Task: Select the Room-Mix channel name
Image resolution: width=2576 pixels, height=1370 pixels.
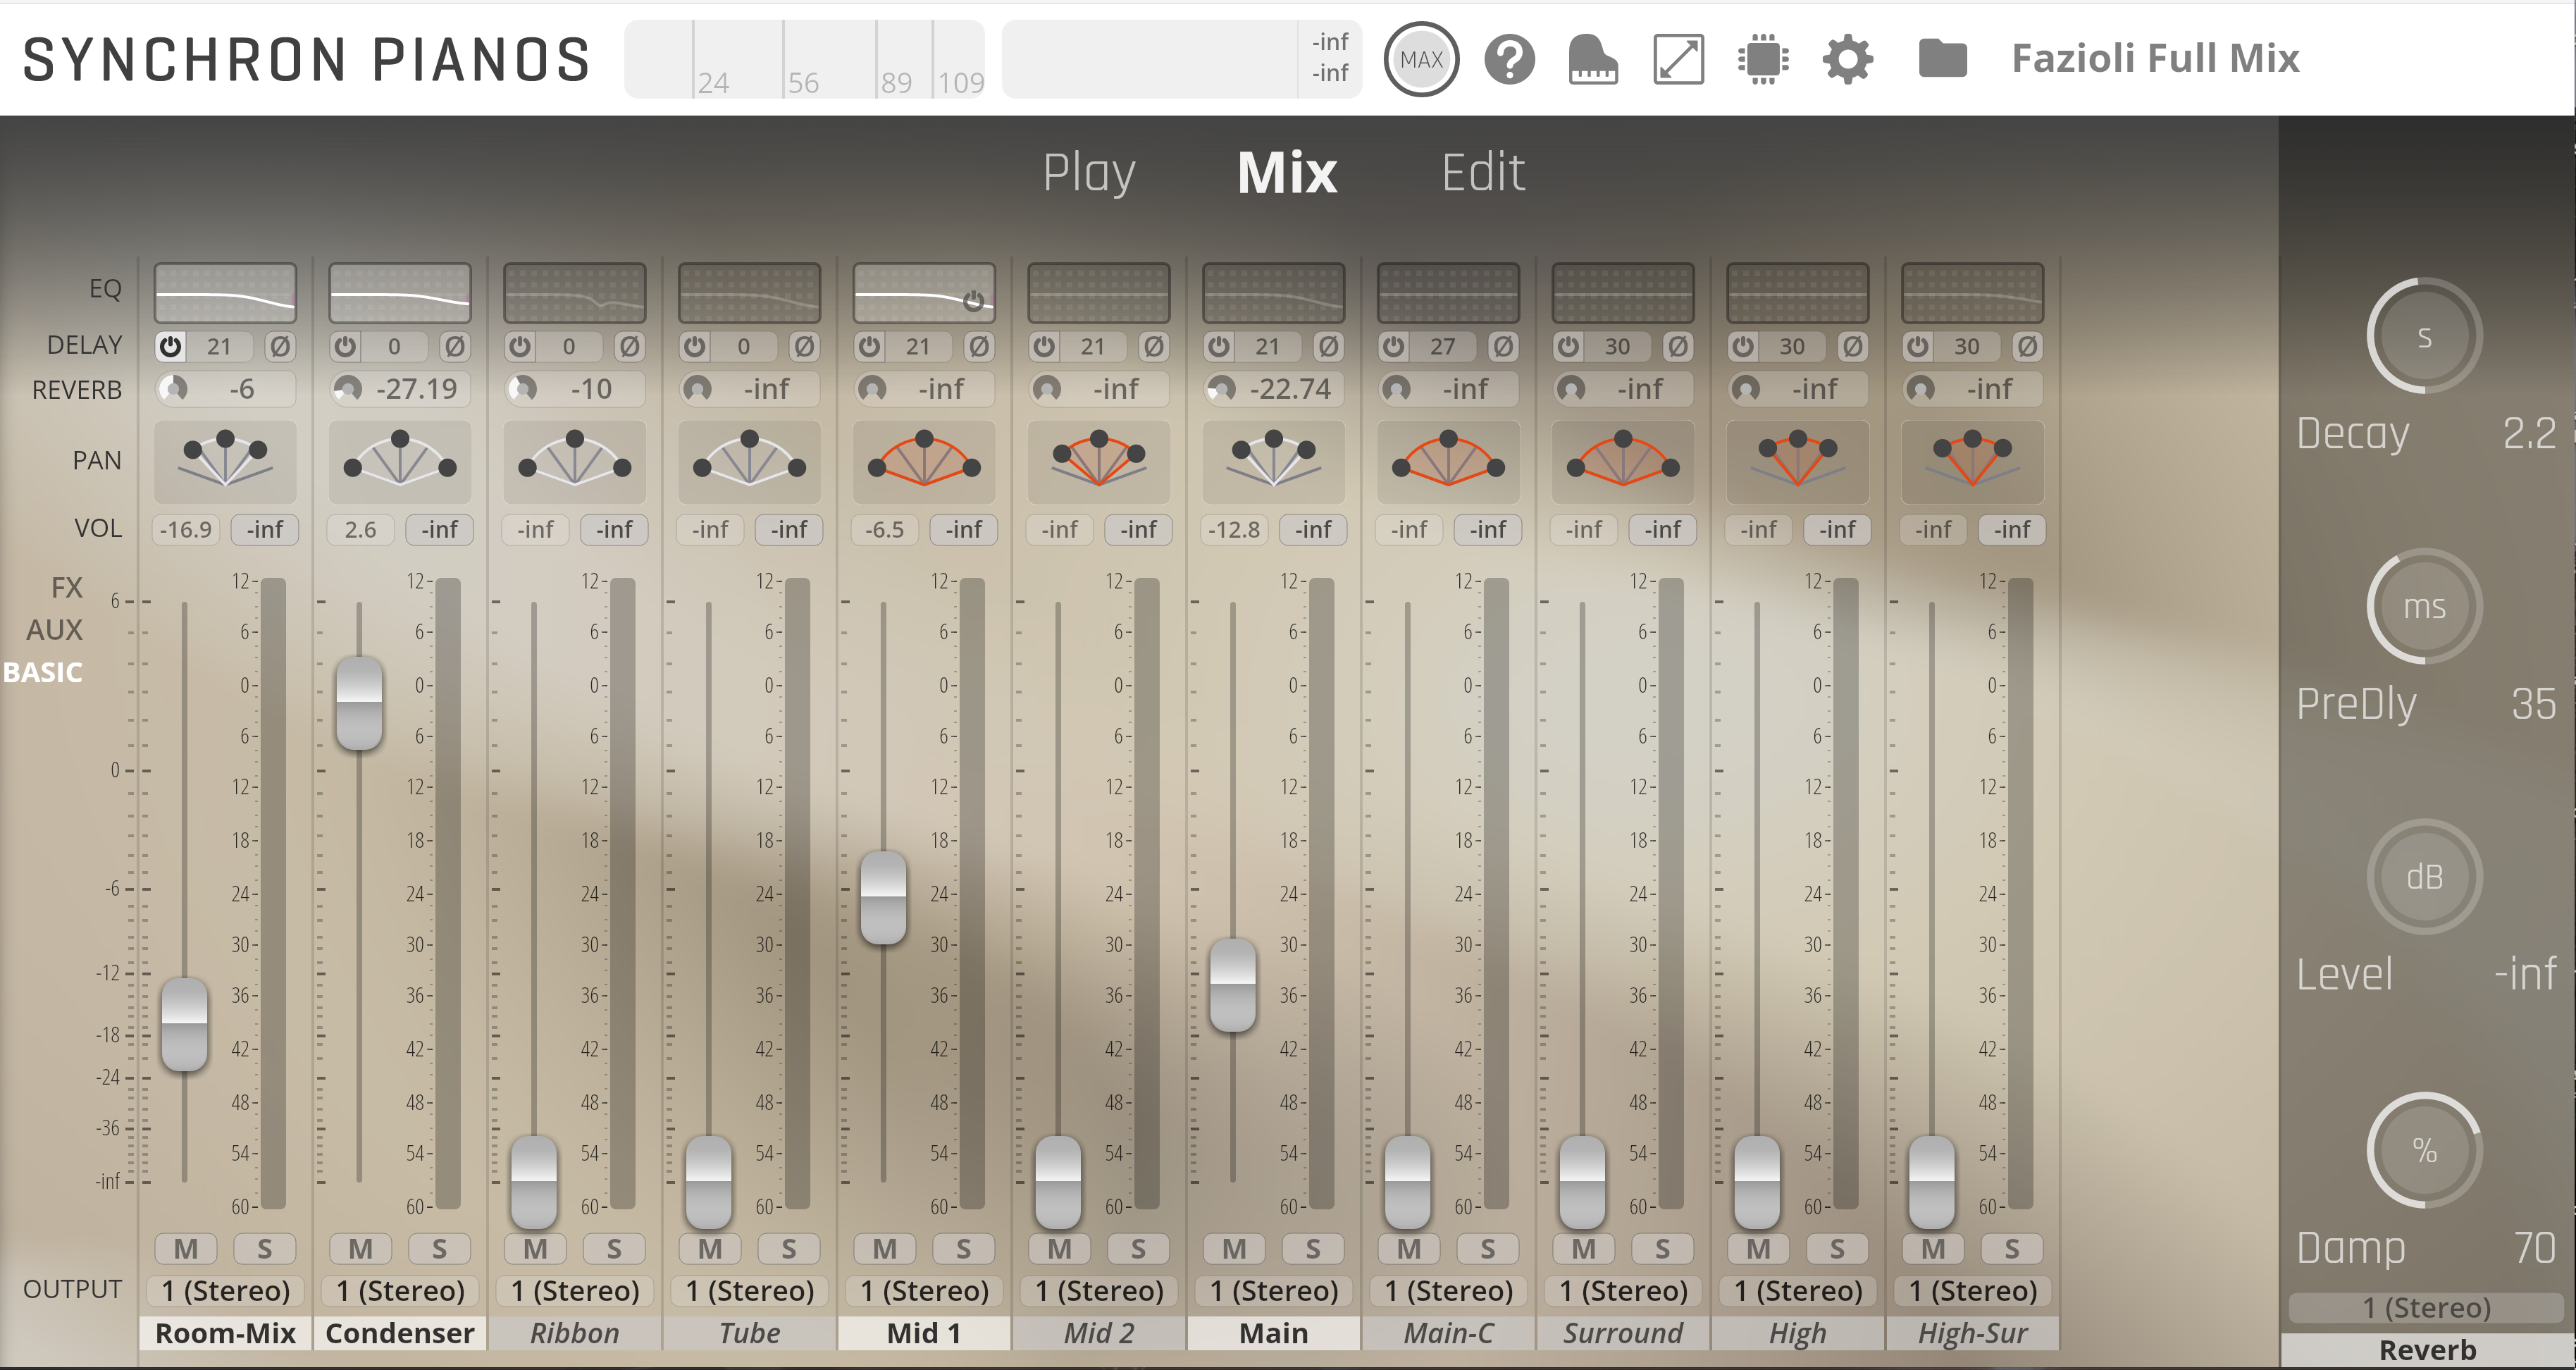Action: [x=225, y=1333]
